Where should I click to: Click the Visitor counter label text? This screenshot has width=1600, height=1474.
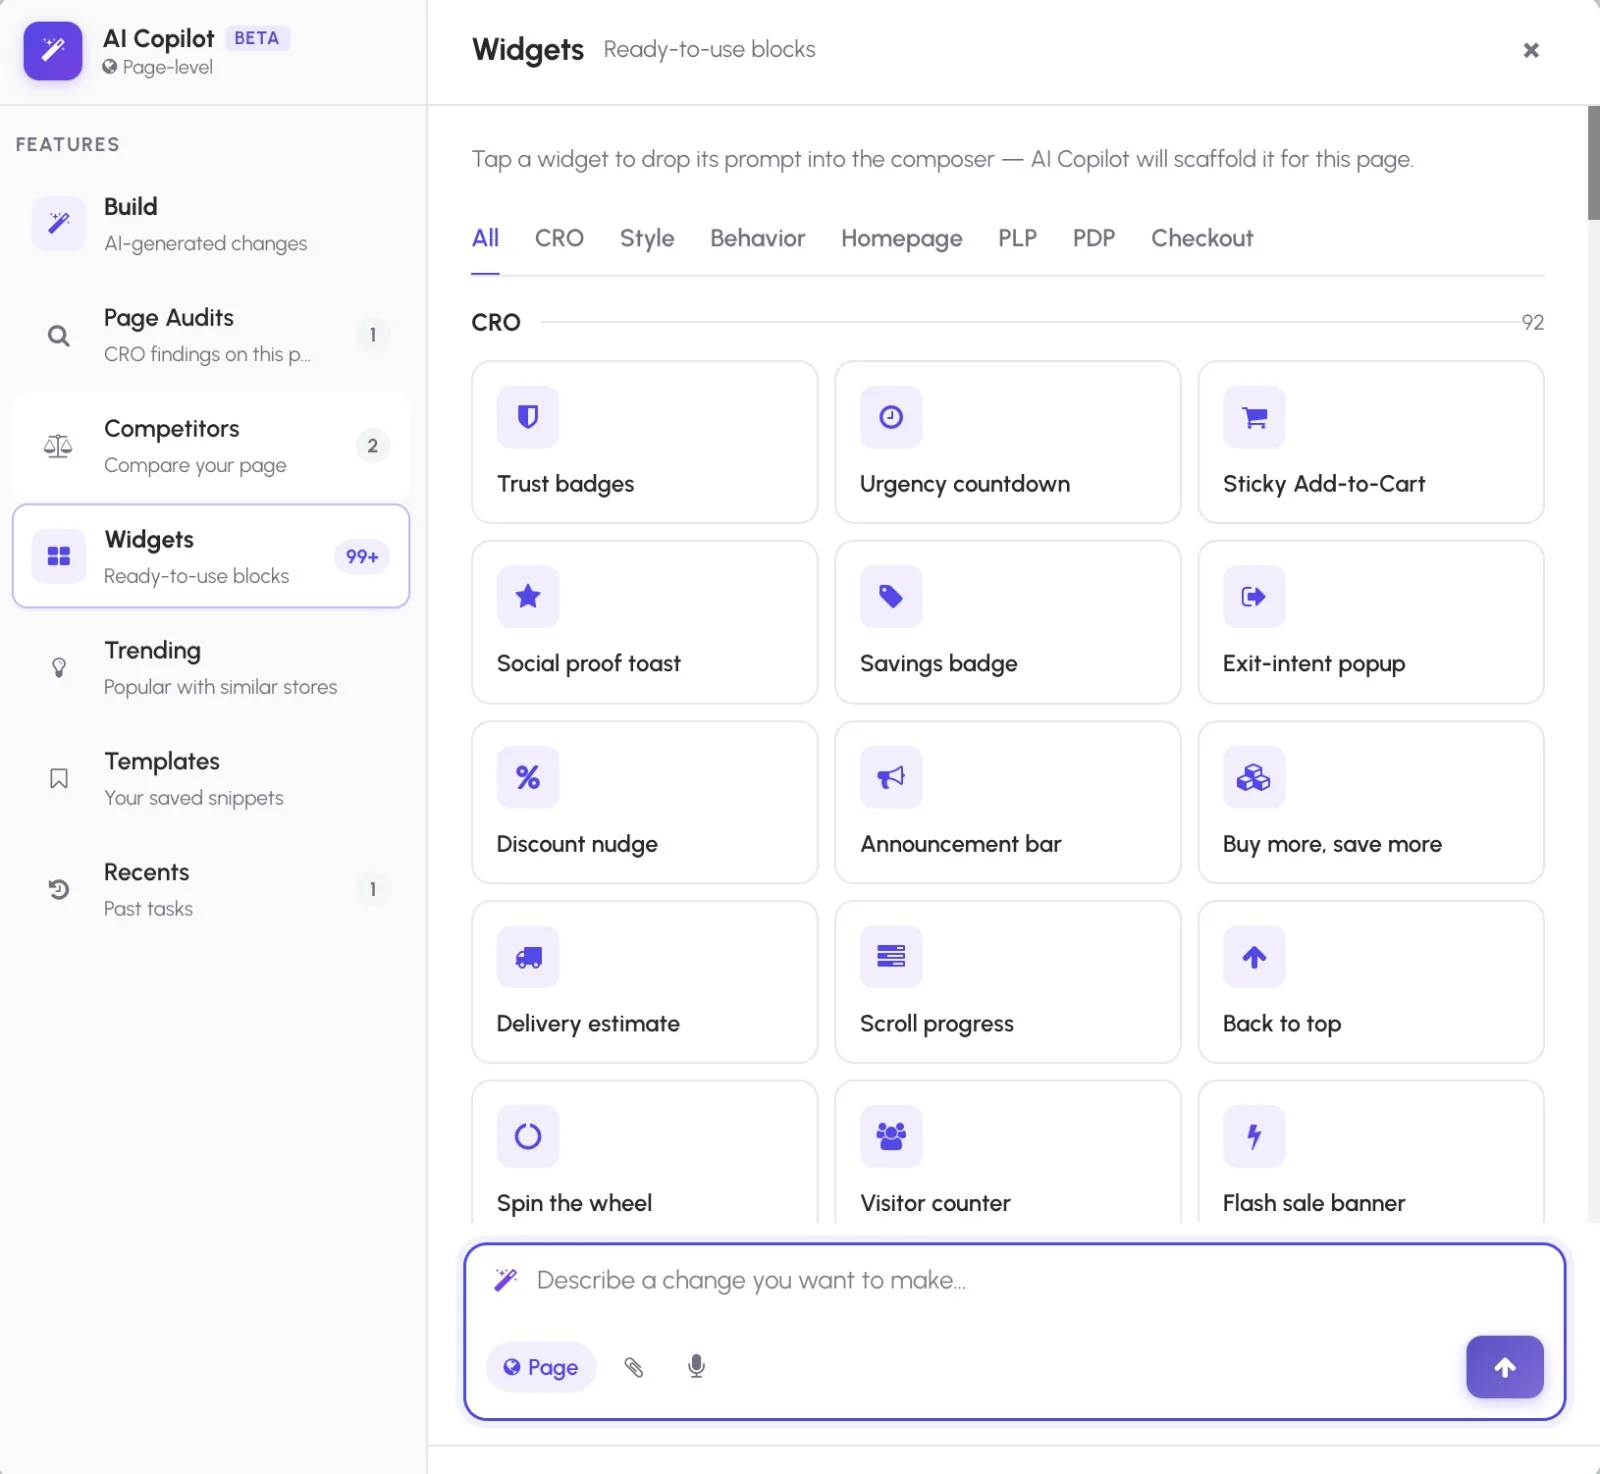click(x=935, y=1203)
